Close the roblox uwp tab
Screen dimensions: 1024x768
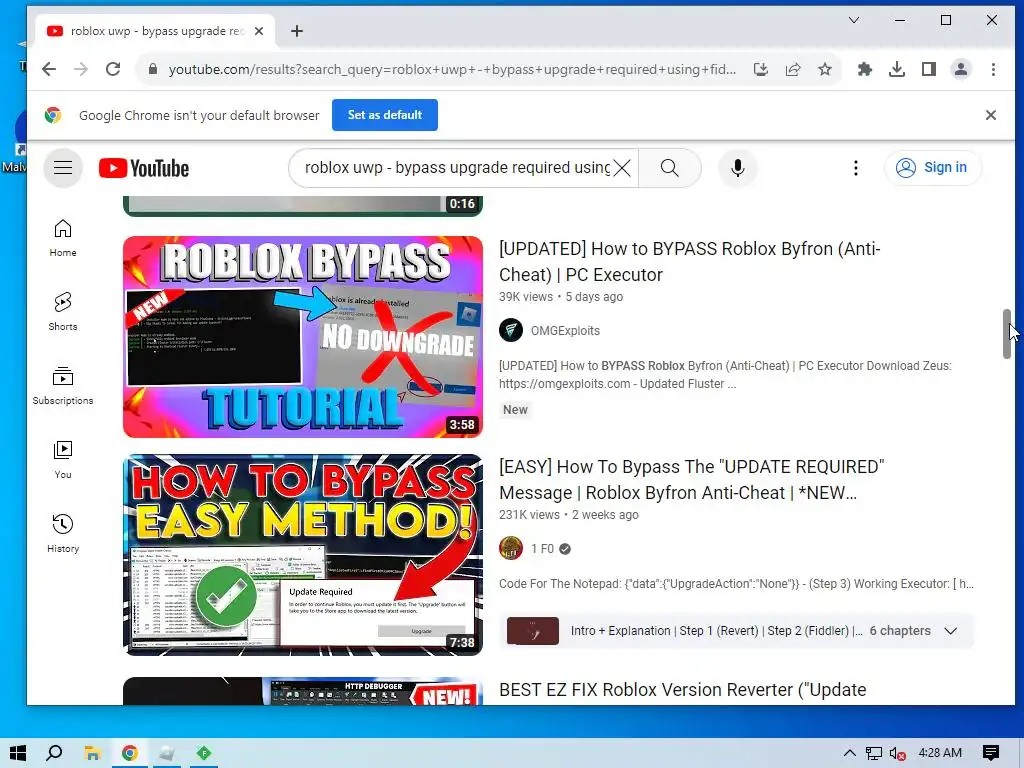pos(259,31)
